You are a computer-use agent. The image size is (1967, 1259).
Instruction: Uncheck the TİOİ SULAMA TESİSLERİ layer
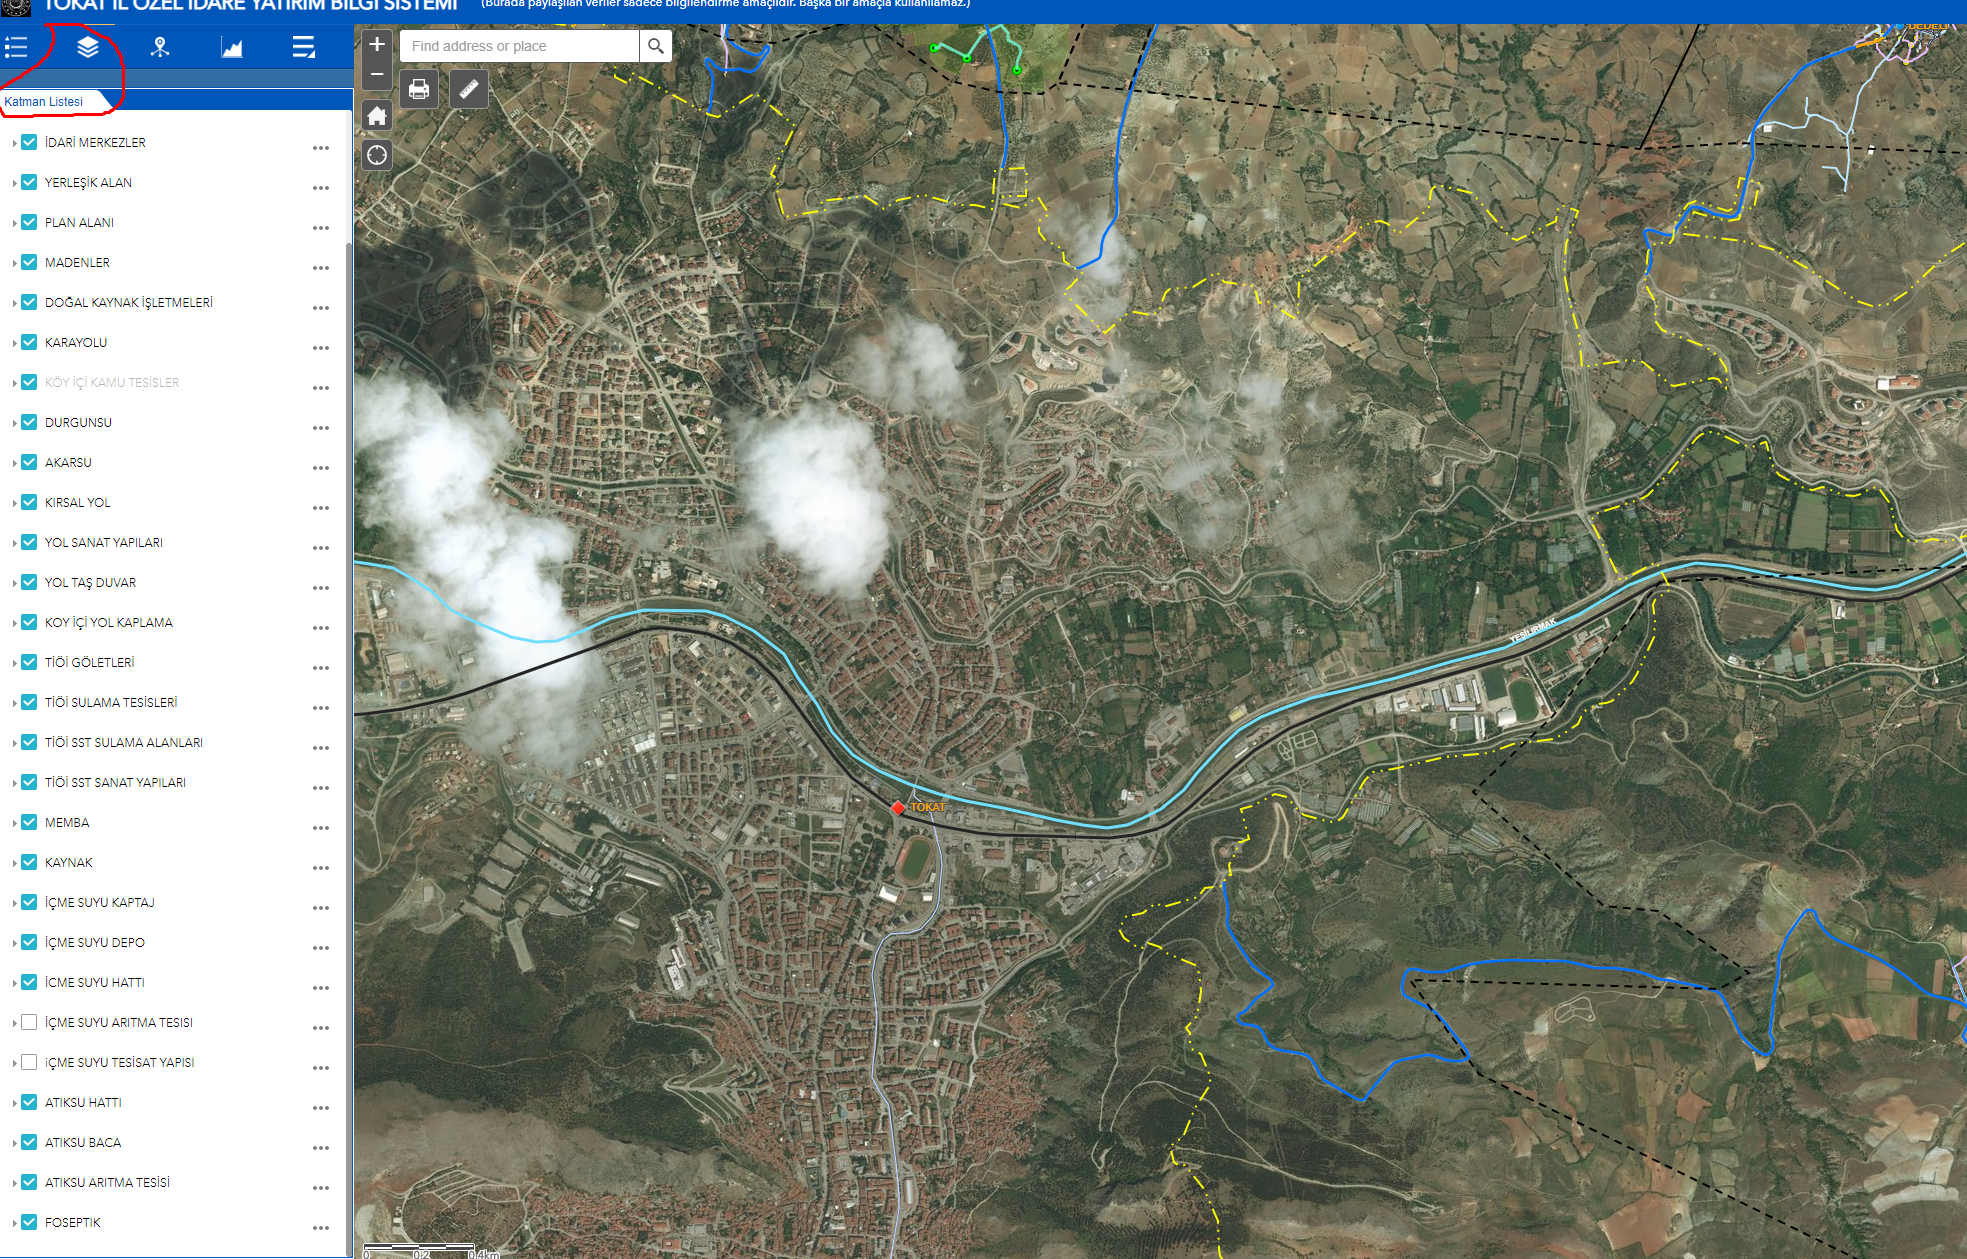pyautogui.click(x=29, y=702)
